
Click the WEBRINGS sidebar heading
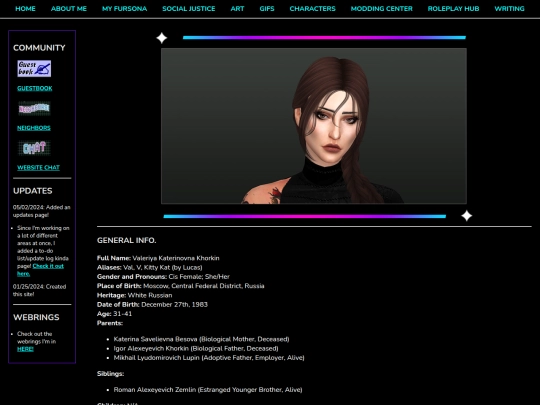click(x=36, y=317)
